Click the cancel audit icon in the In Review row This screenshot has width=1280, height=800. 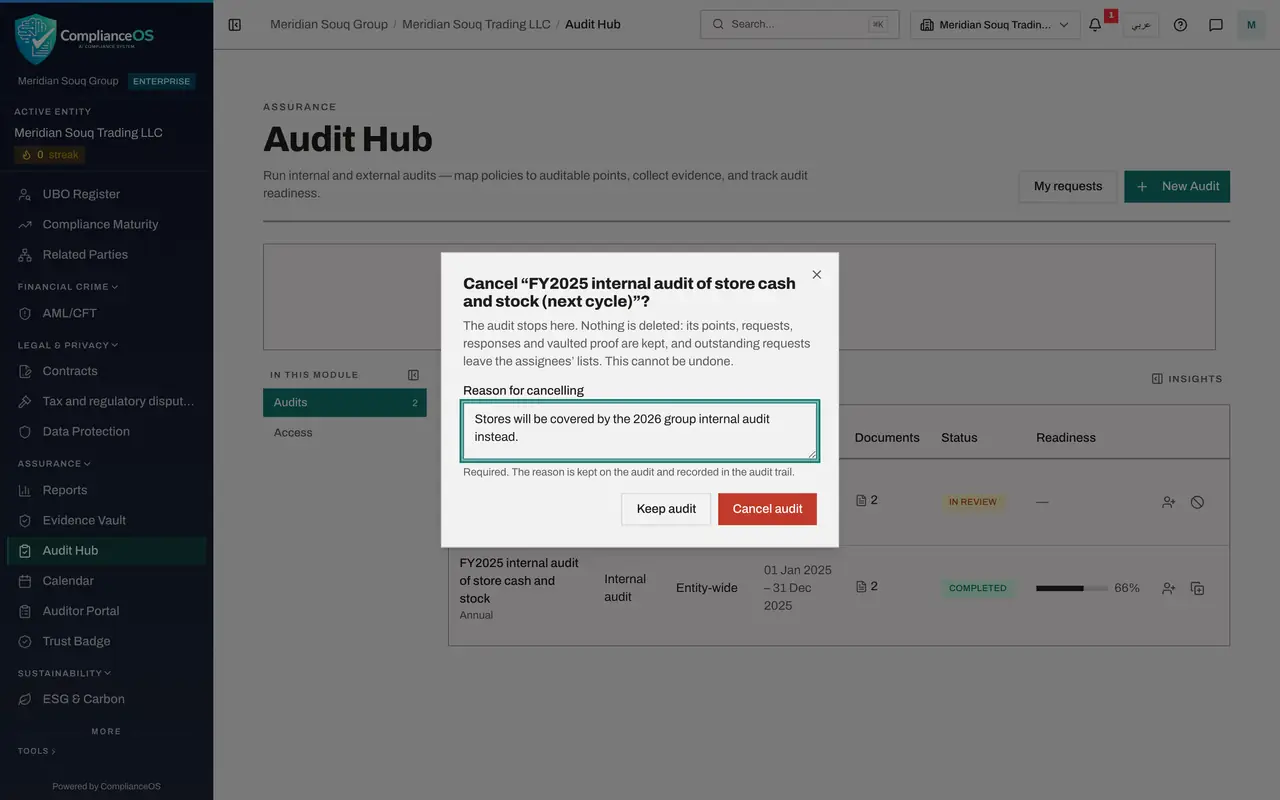[1197, 502]
